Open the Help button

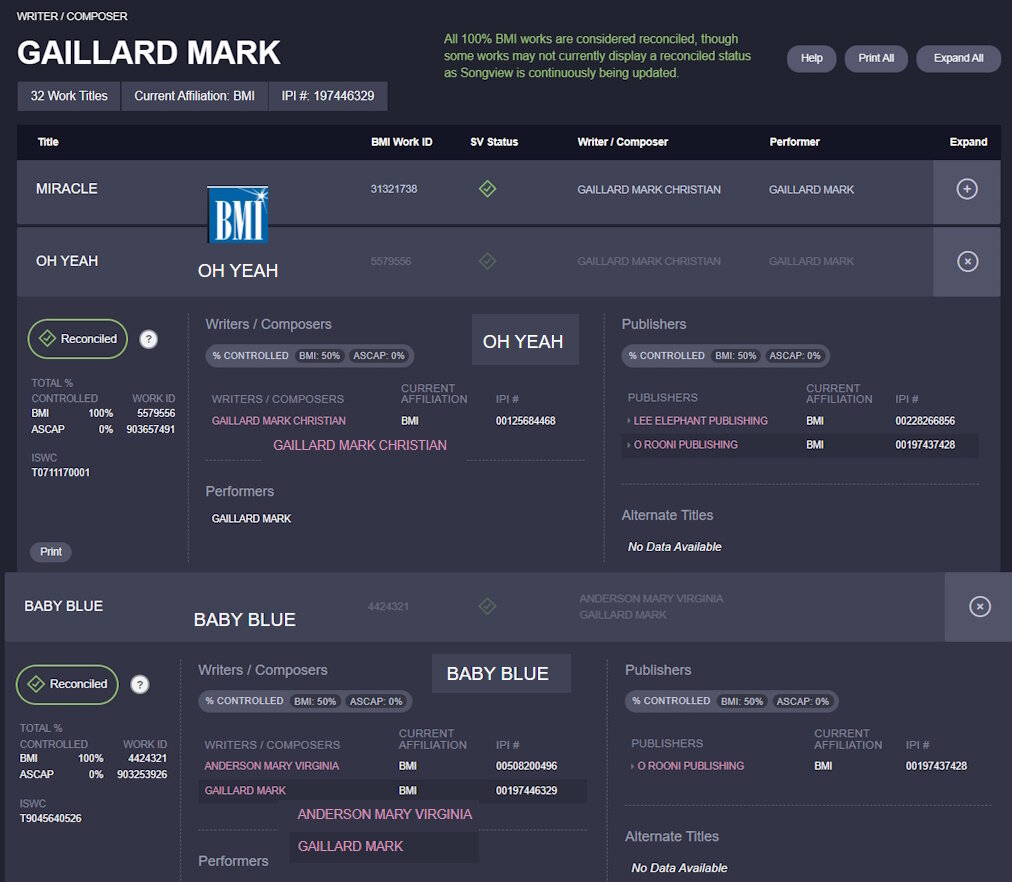pos(811,58)
